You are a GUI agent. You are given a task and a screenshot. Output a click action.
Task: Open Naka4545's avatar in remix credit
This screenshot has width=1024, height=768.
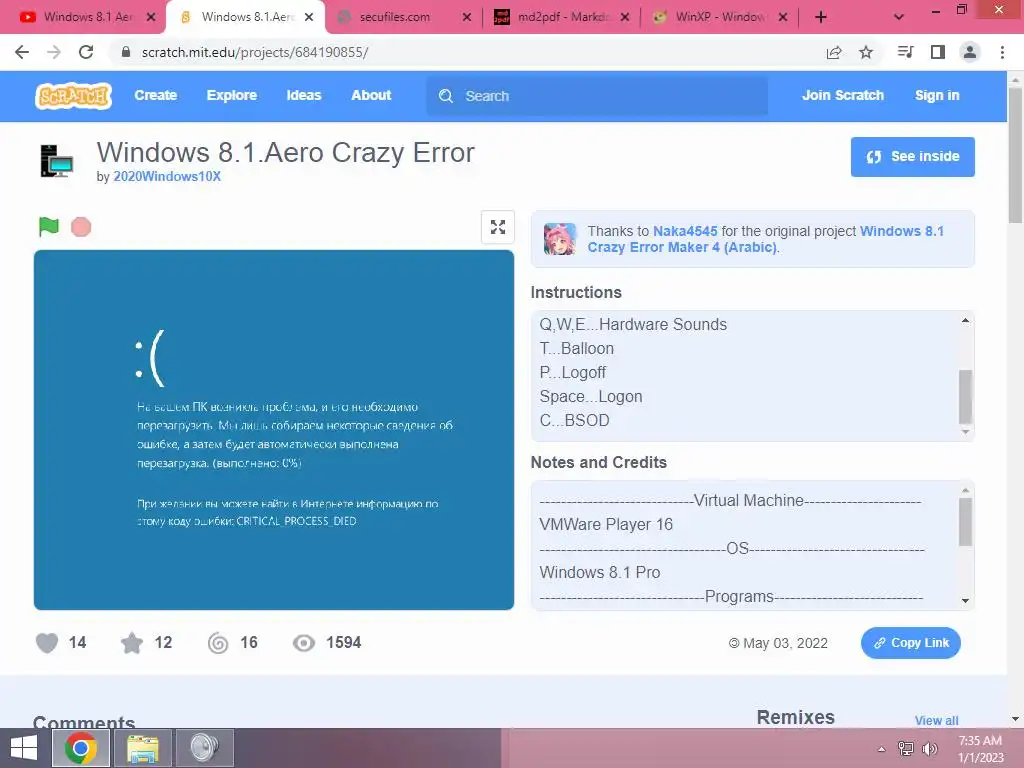(560, 238)
